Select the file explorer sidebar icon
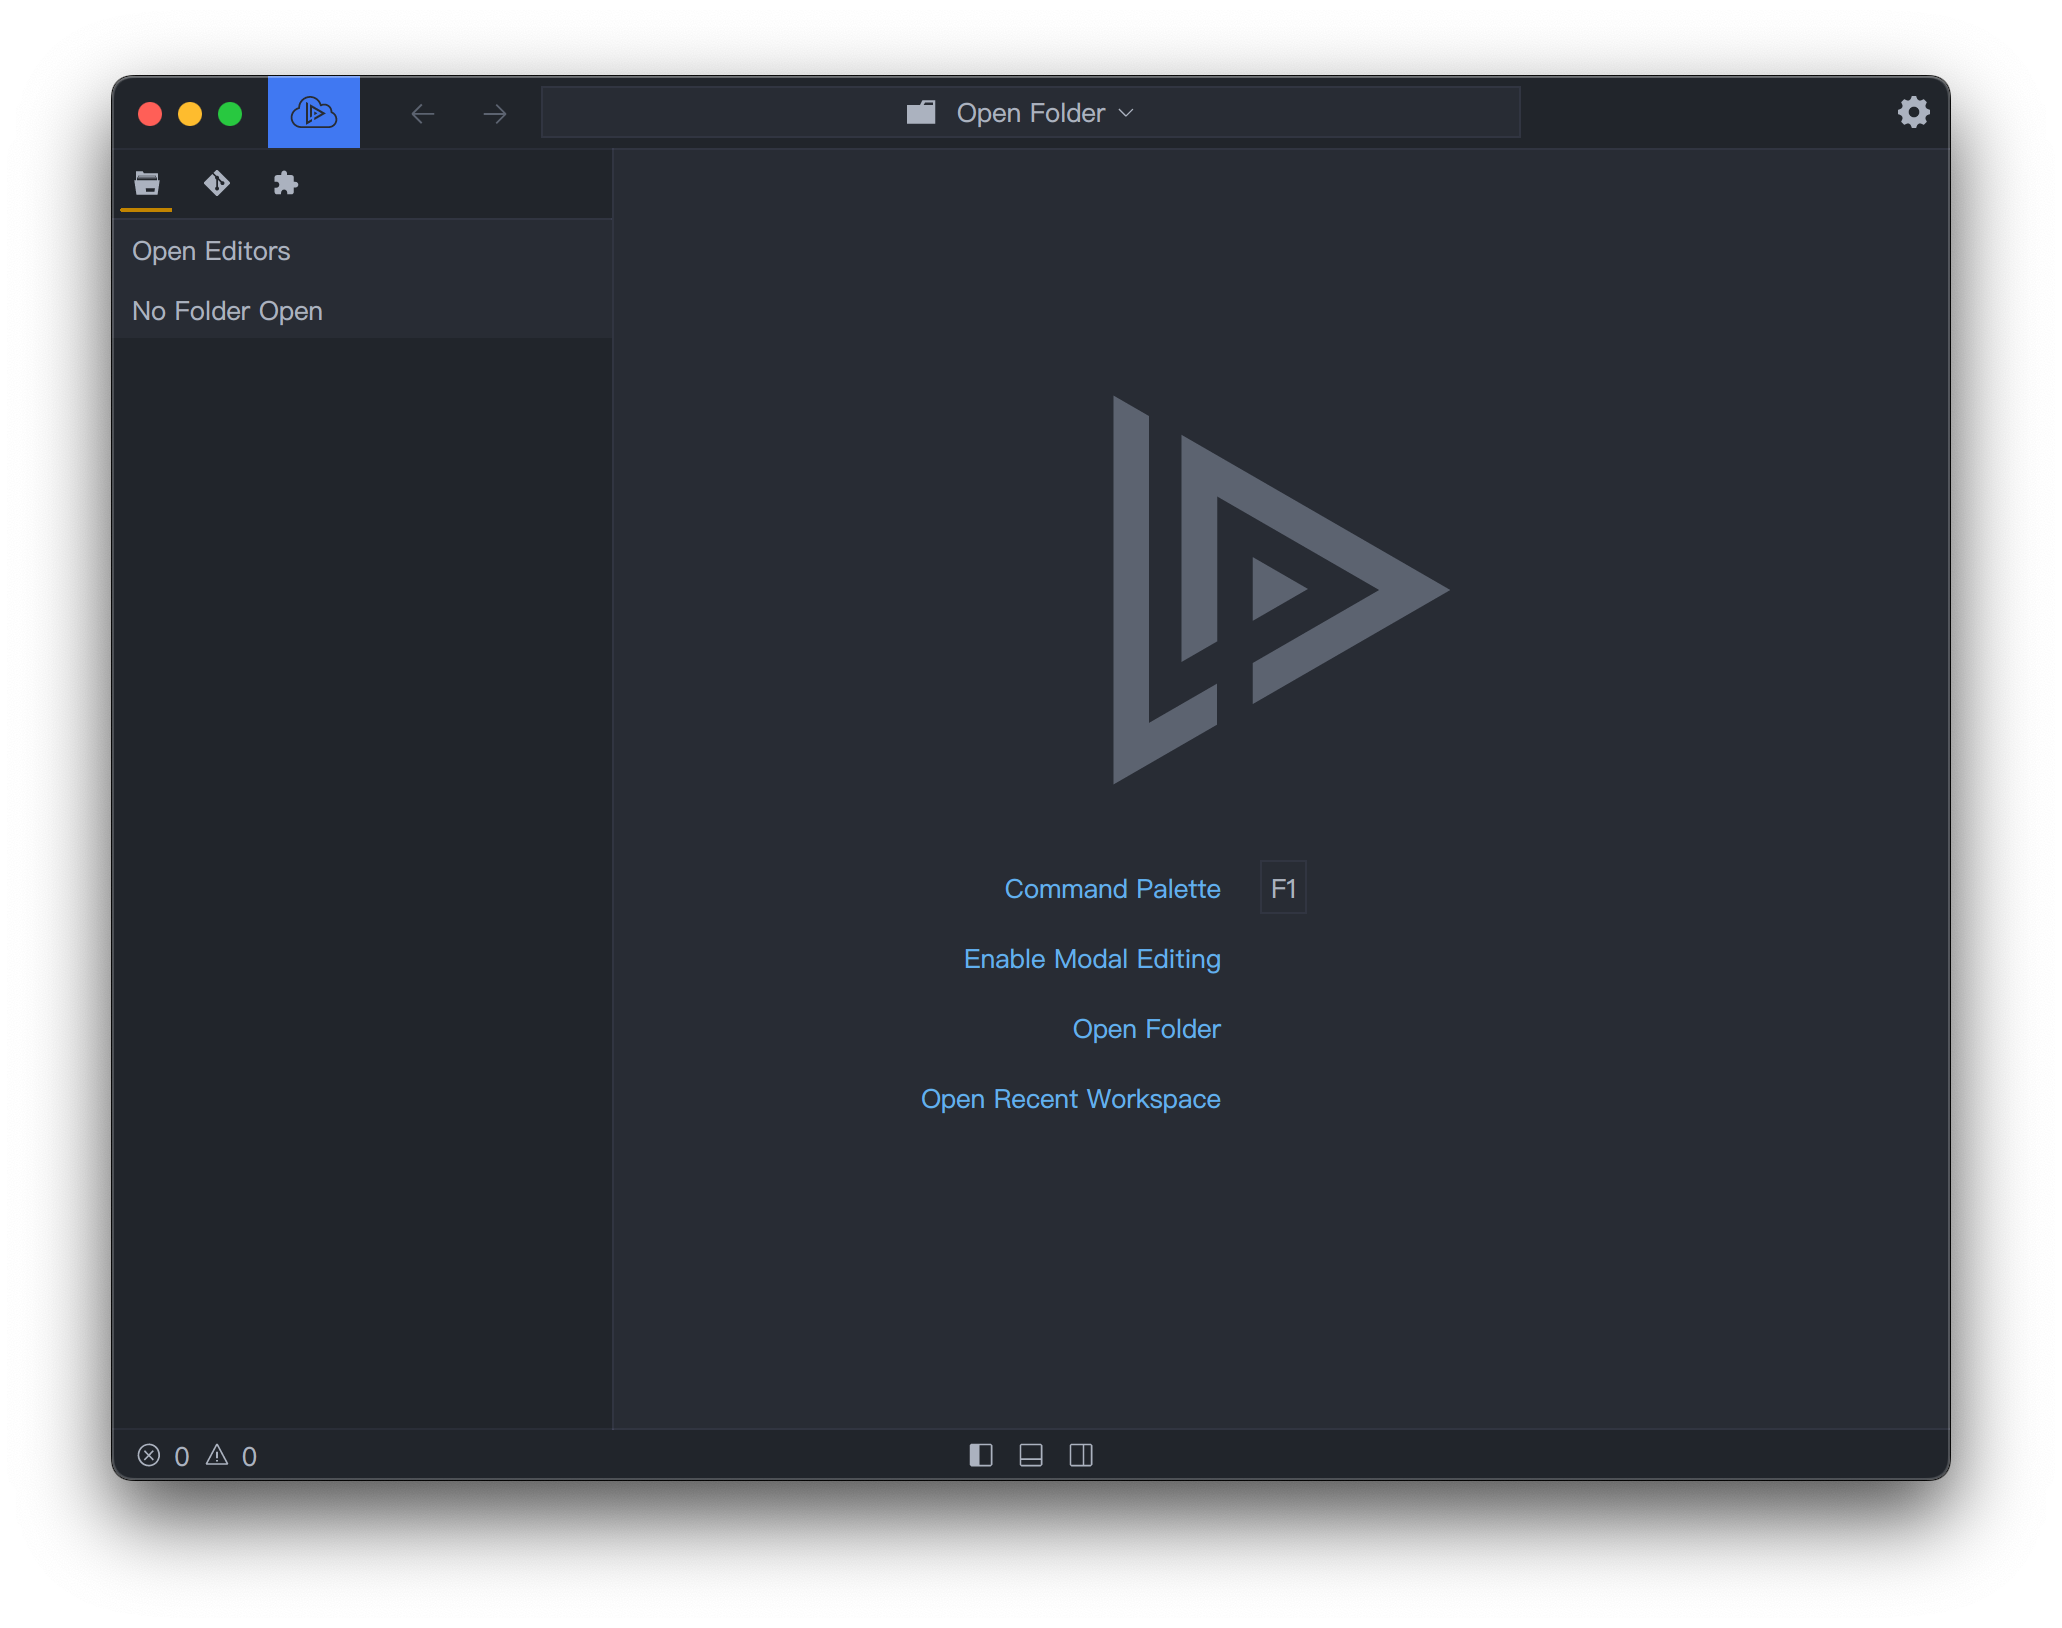Image resolution: width=2062 pixels, height=1628 pixels. tap(147, 183)
